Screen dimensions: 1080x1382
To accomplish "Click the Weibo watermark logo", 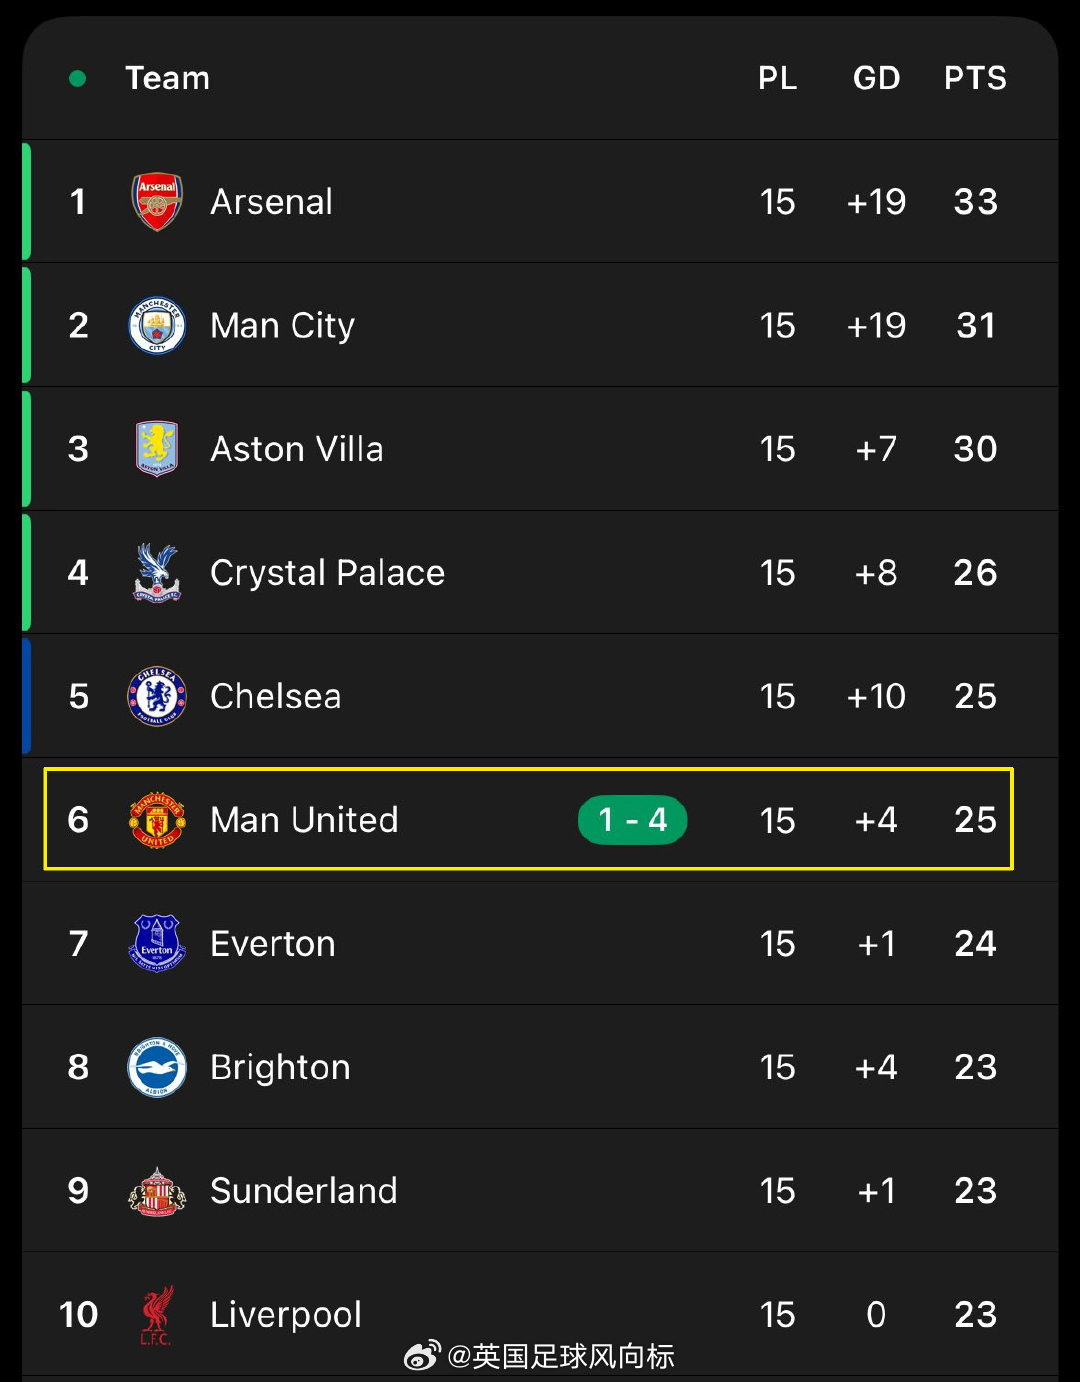I will pos(421,1356).
